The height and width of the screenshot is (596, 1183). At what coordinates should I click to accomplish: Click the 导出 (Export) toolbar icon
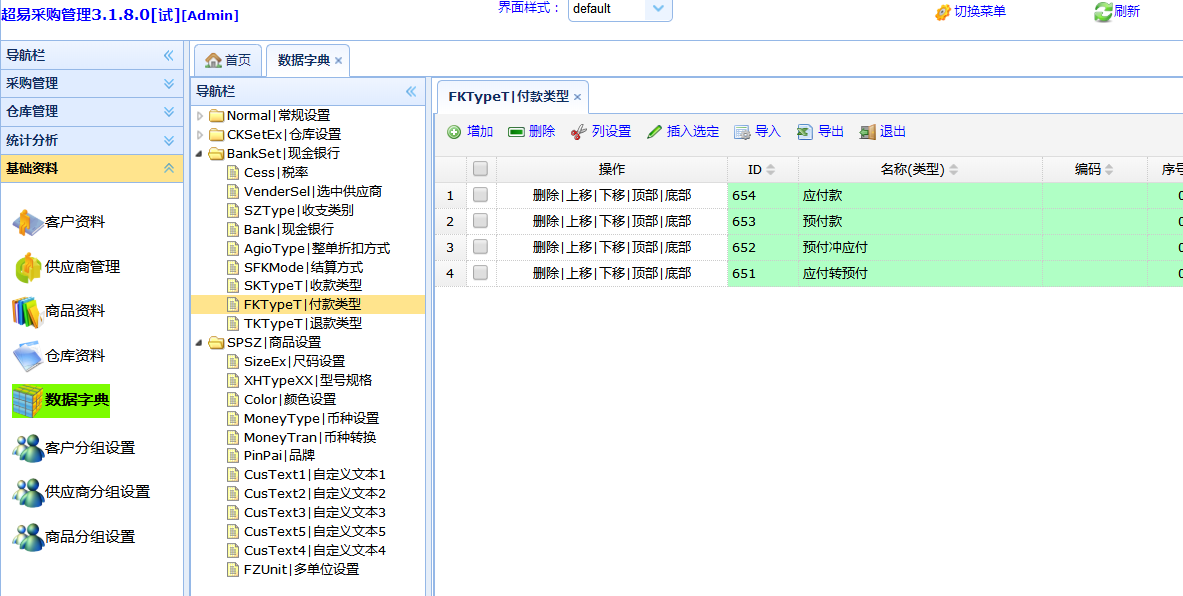(x=804, y=132)
